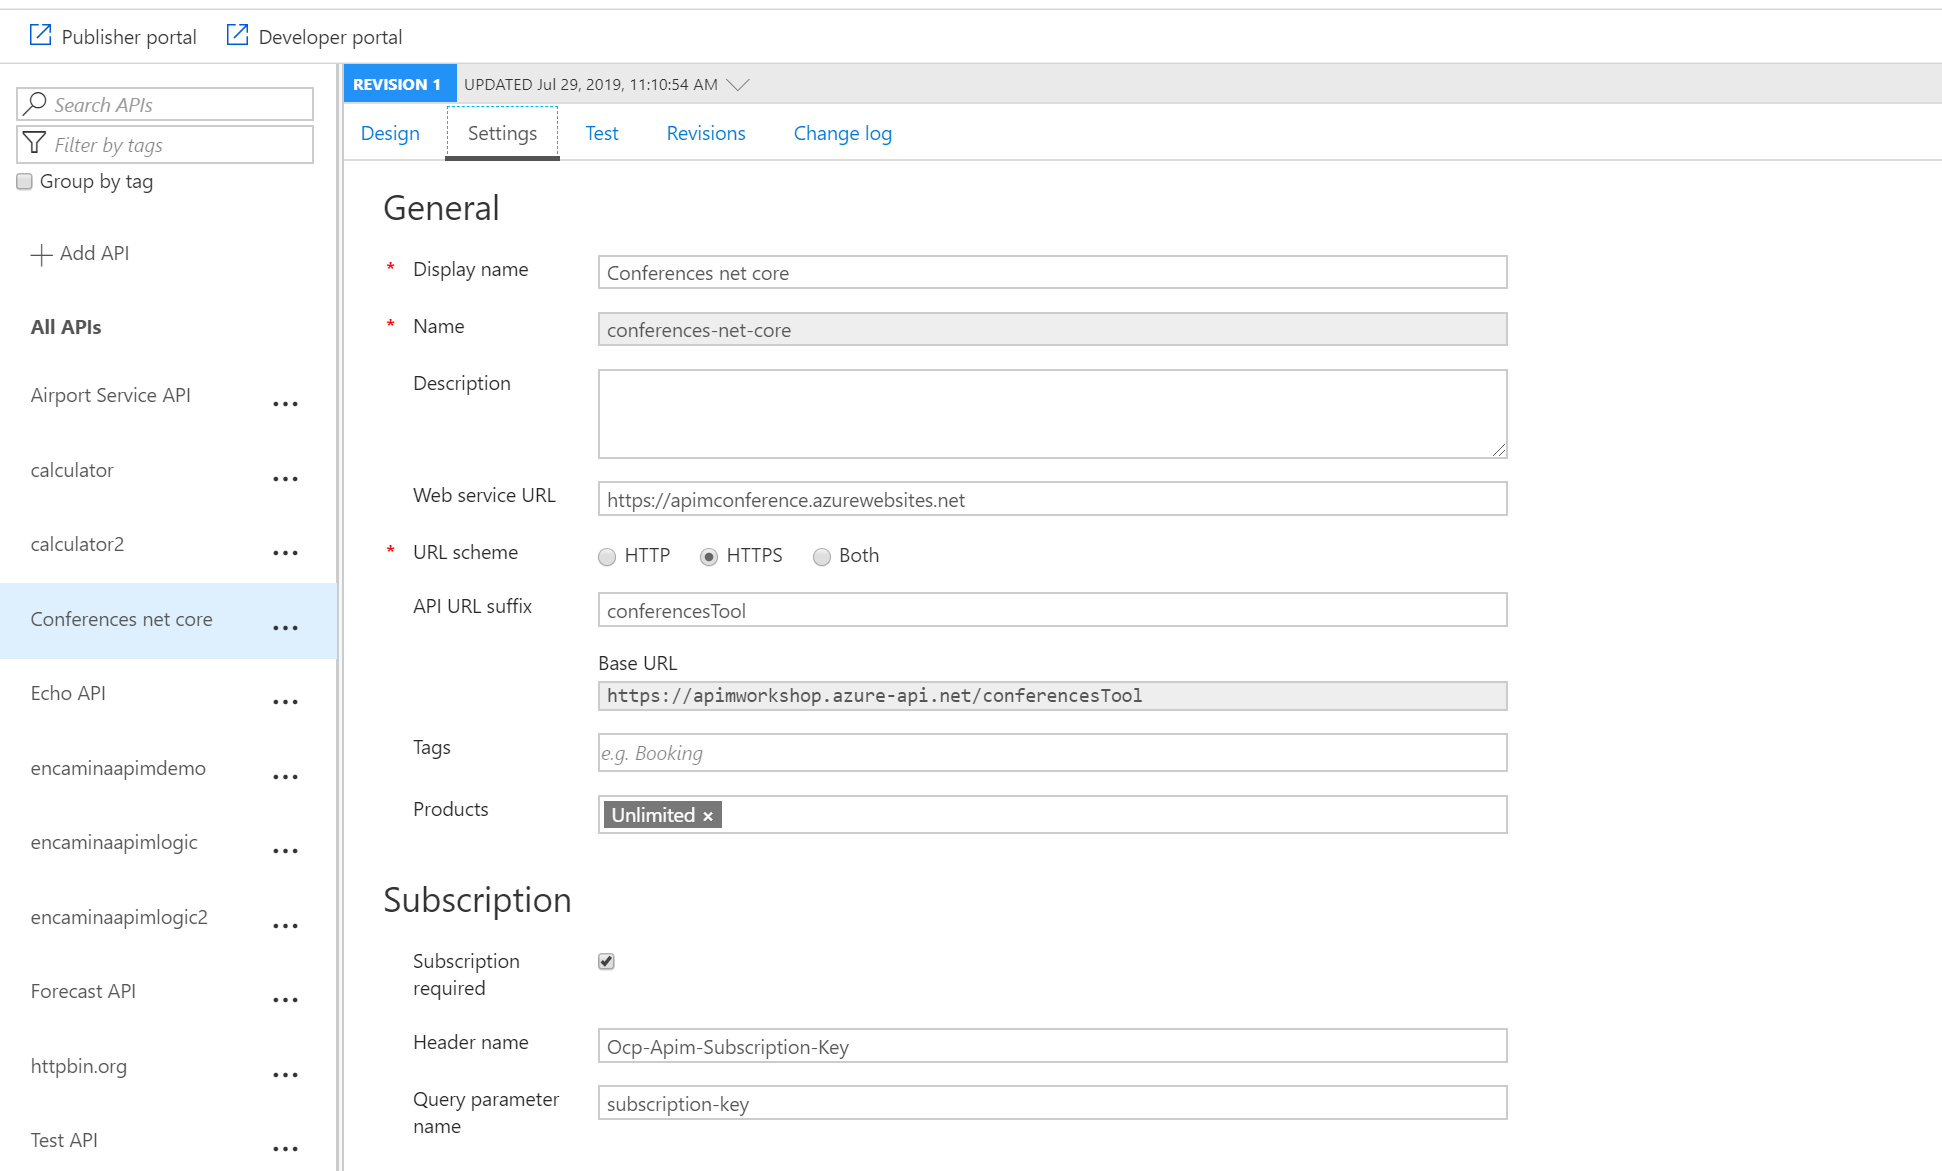1942x1171 pixels.
Task: Click the search magnifier in Search APIs box
Action: pyautogui.click(x=36, y=103)
